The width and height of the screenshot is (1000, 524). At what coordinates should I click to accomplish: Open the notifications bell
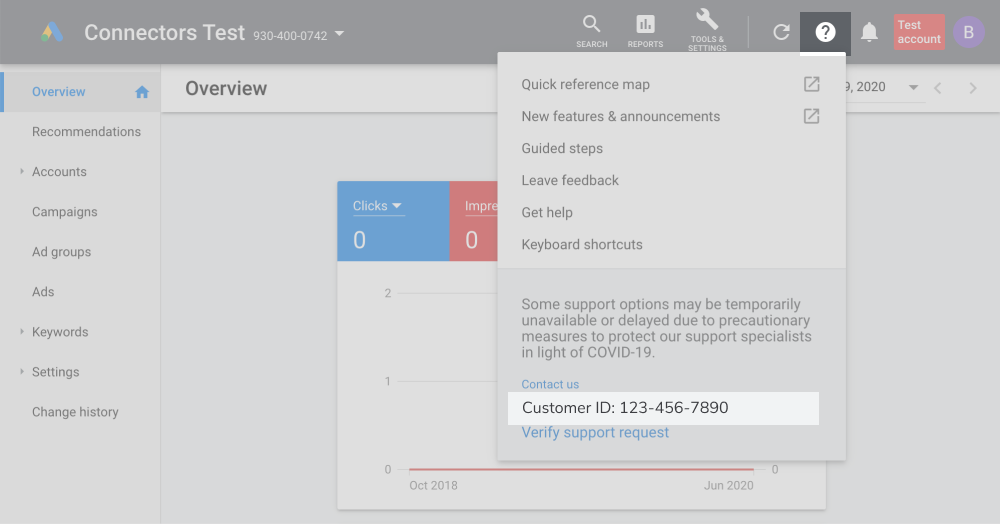(869, 32)
